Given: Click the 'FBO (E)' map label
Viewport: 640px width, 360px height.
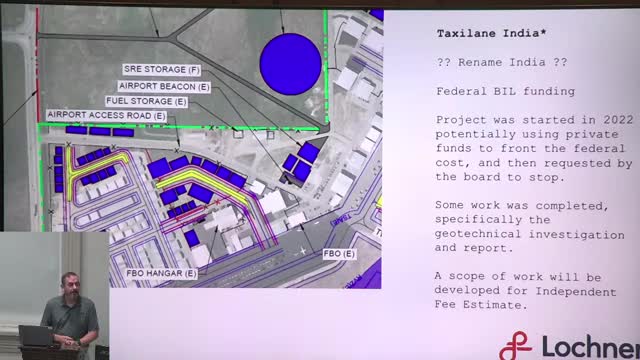Looking at the screenshot, I should tap(339, 254).
